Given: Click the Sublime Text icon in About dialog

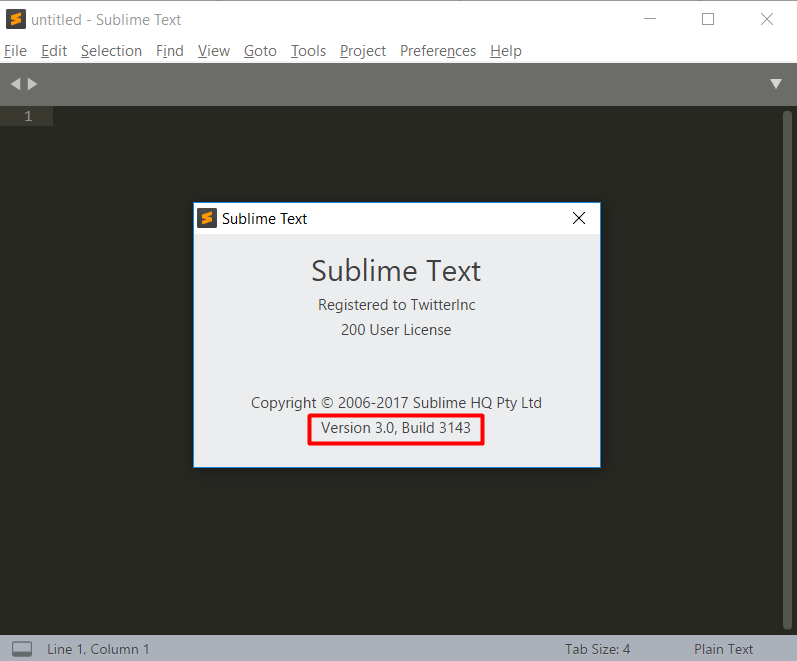Looking at the screenshot, I should (x=207, y=218).
